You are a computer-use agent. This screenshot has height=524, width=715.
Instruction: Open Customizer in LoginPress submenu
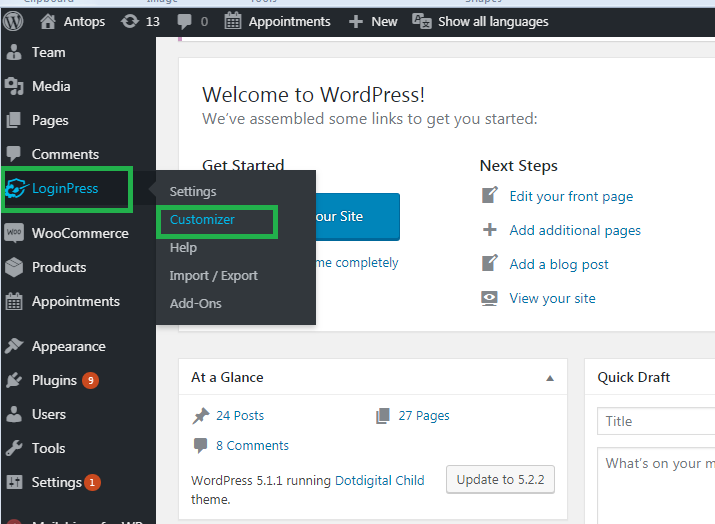[x=202, y=219]
